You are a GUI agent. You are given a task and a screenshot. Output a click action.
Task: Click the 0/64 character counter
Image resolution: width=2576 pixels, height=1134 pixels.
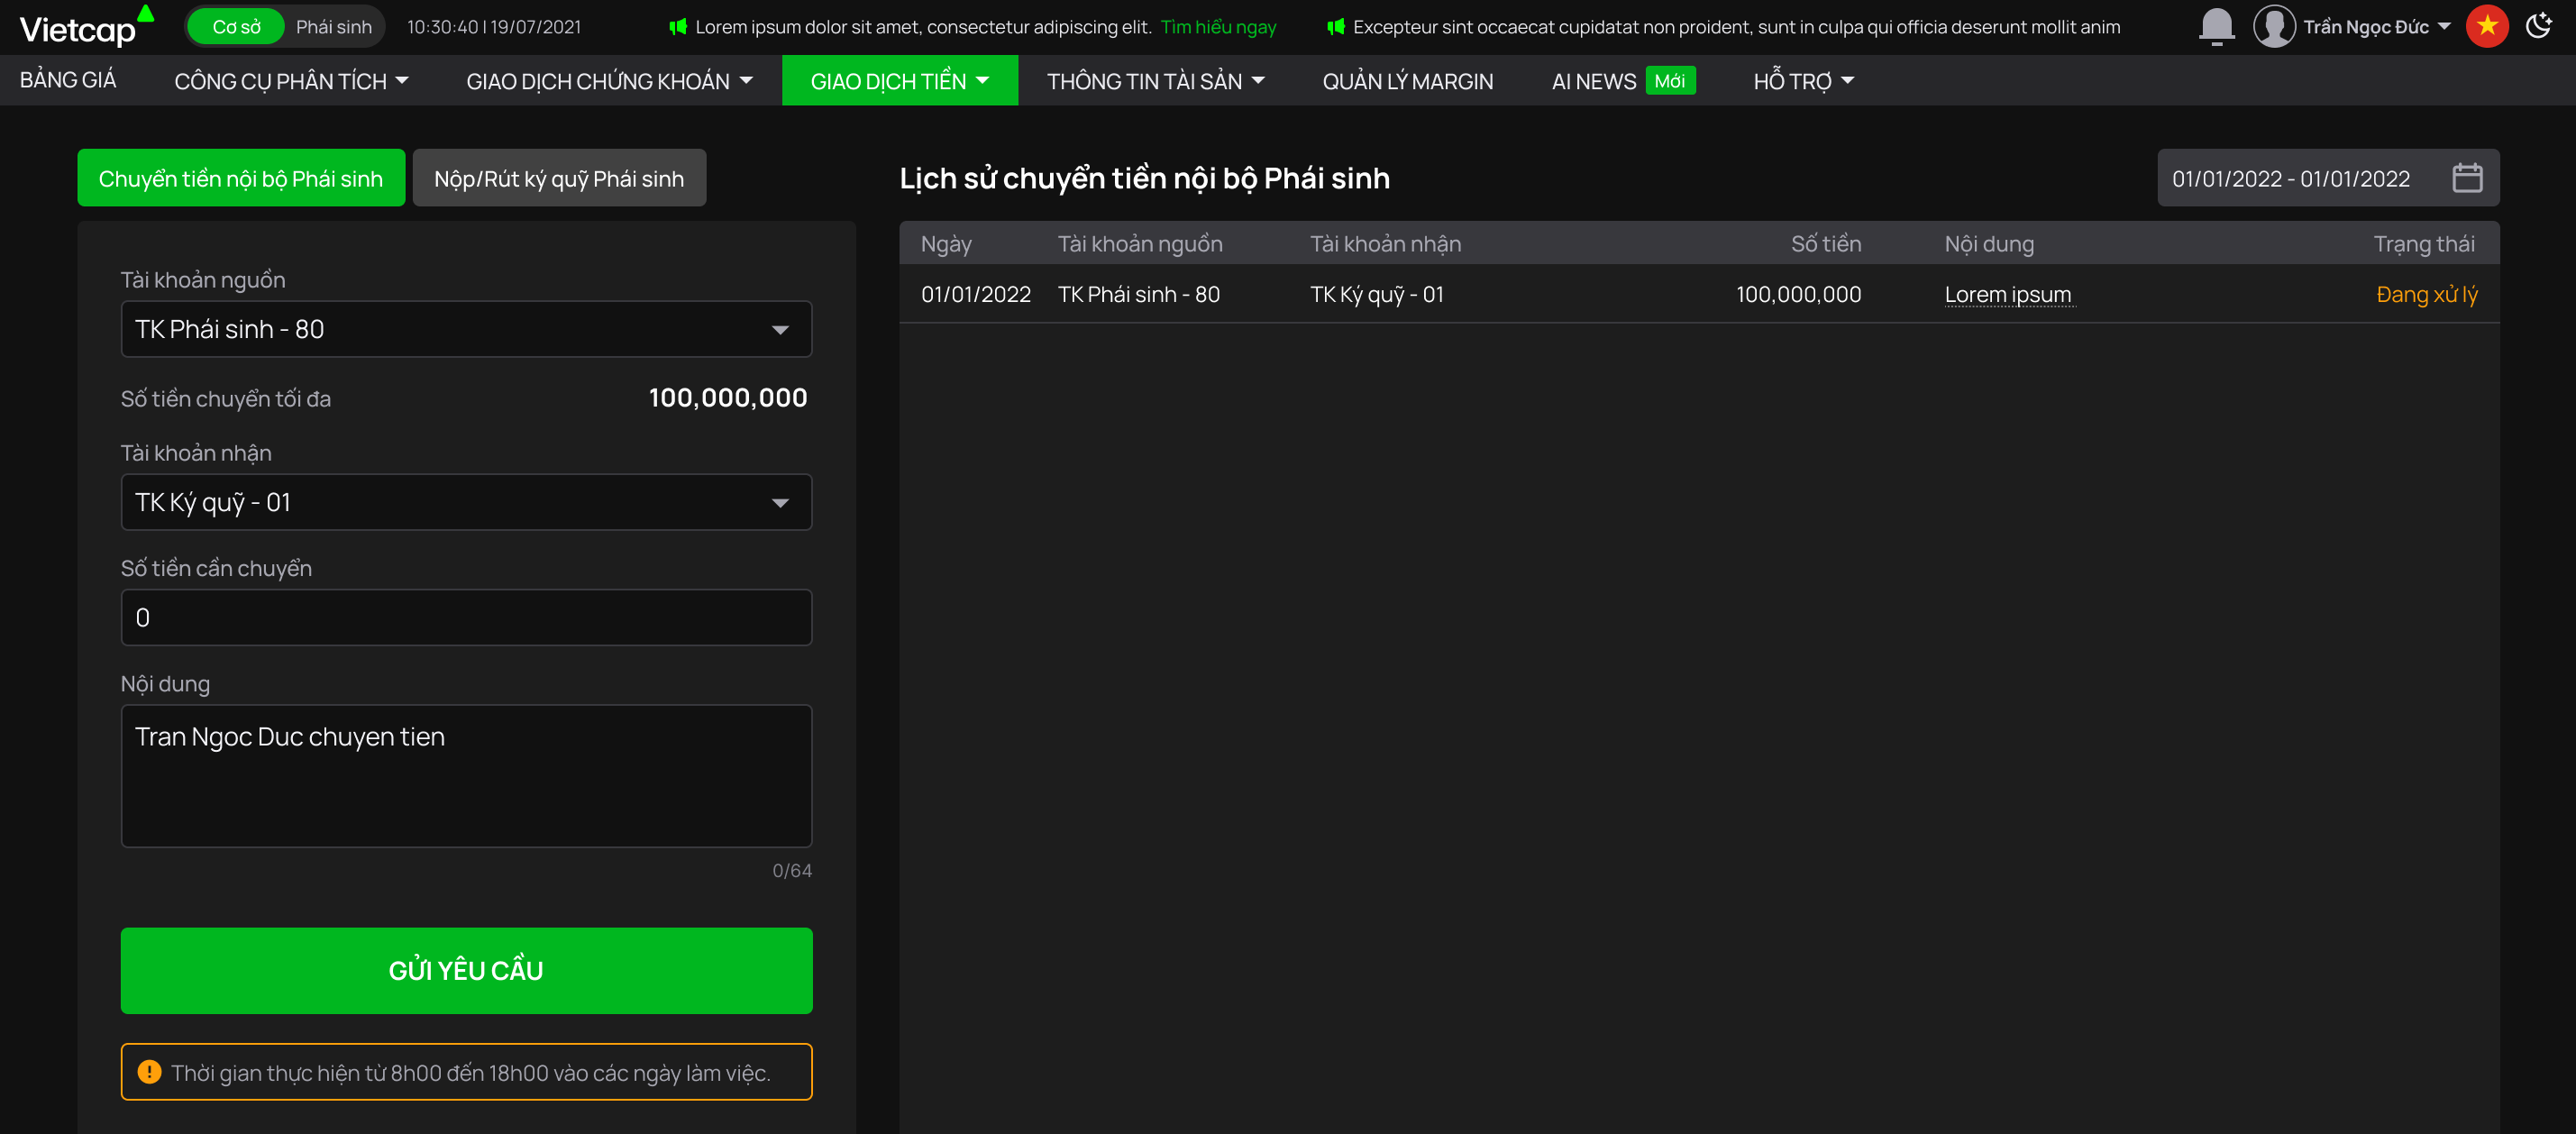[x=791, y=870]
